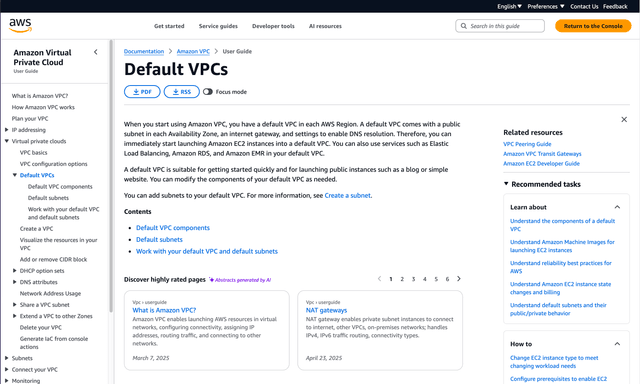Open Work with your default VPC contents link
The height and width of the screenshot is (384, 640).
(207, 251)
